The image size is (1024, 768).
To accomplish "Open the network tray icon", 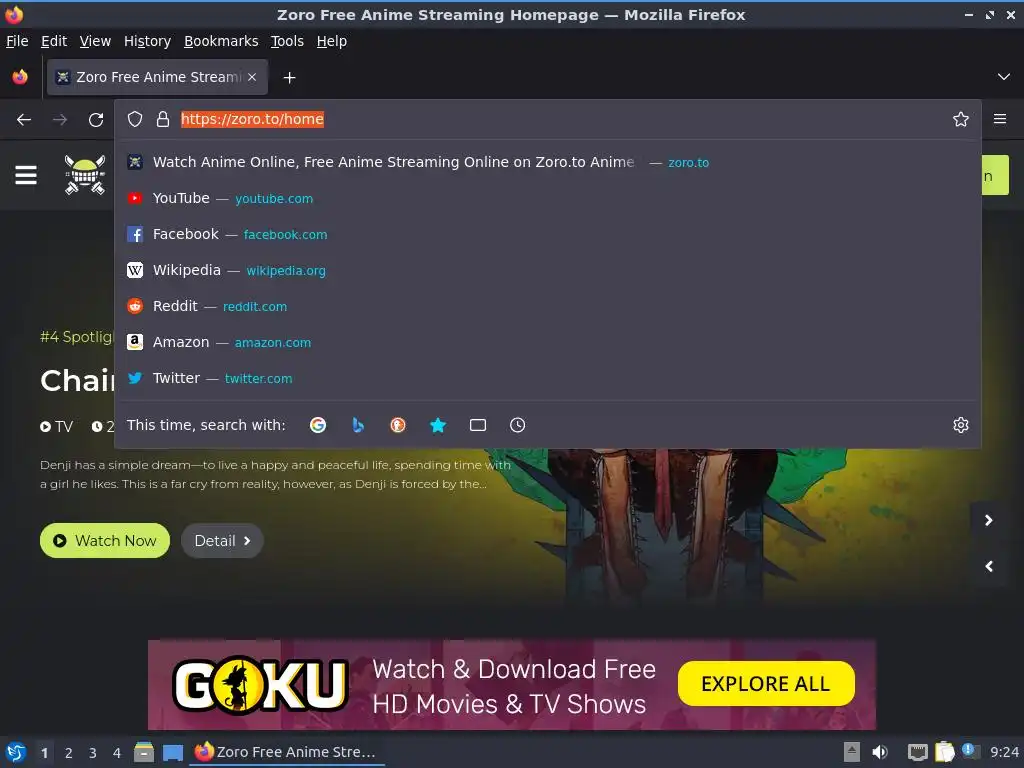I will [917, 752].
